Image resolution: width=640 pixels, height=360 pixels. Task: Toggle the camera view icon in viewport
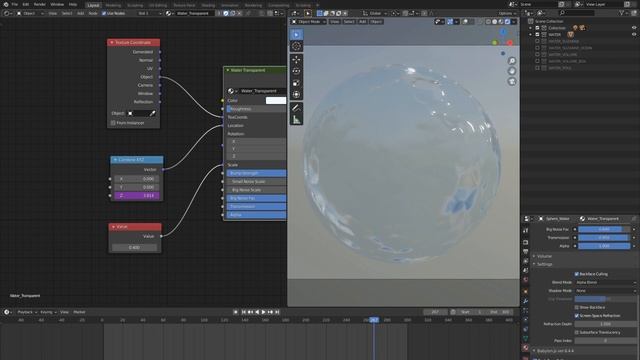click(512, 81)
